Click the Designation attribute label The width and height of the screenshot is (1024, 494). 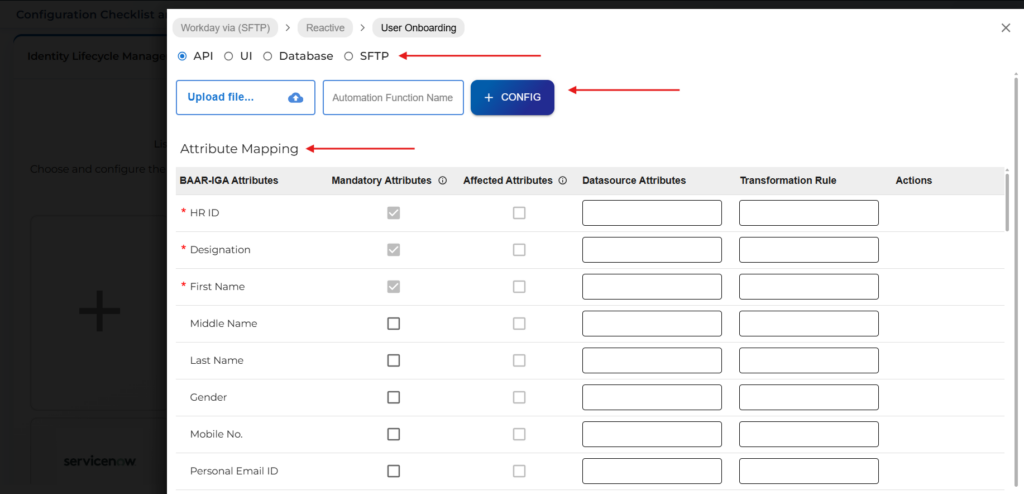point(220,250)
